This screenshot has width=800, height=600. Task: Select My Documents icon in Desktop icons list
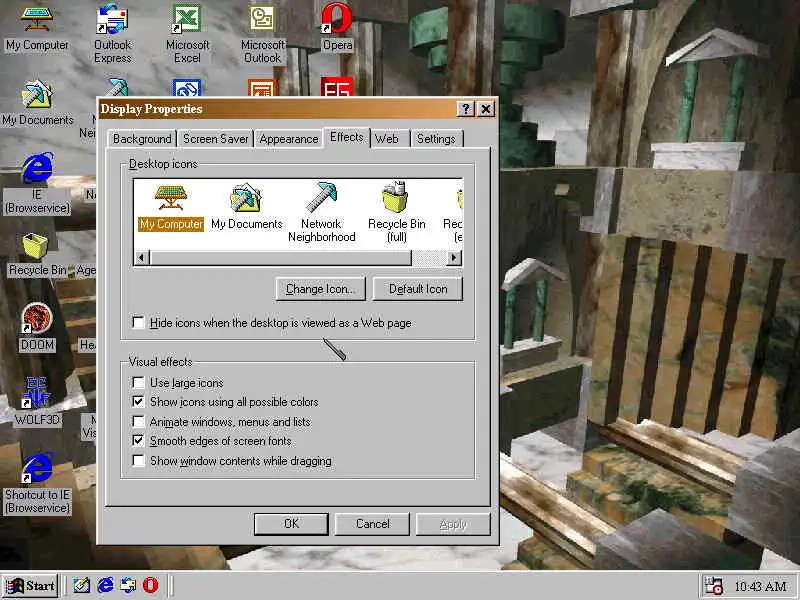coord(246,208)
